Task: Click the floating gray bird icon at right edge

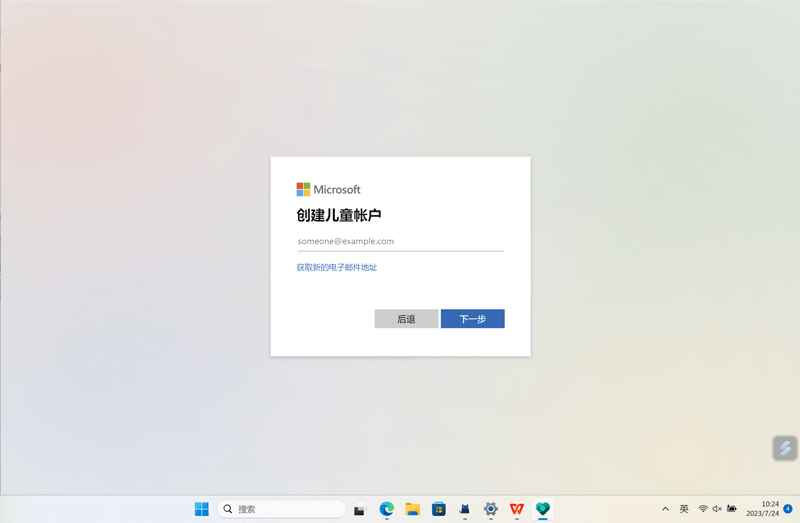Action: click(785, 449)
